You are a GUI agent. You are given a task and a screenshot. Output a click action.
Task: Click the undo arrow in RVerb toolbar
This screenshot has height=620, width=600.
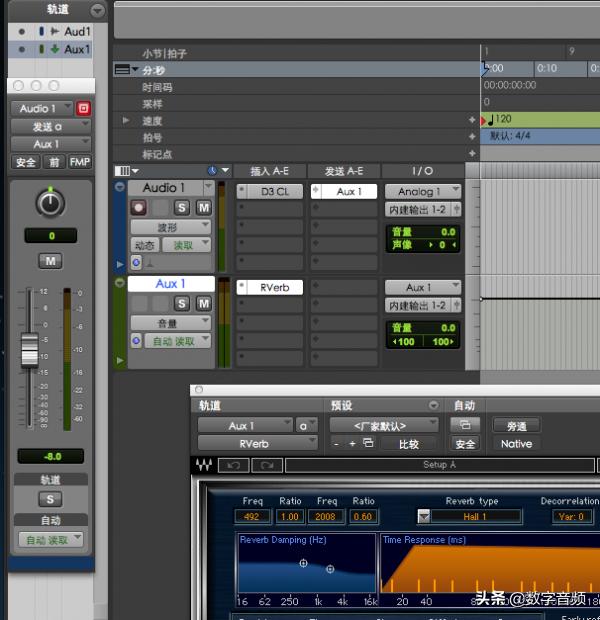(x=233, y=465)
